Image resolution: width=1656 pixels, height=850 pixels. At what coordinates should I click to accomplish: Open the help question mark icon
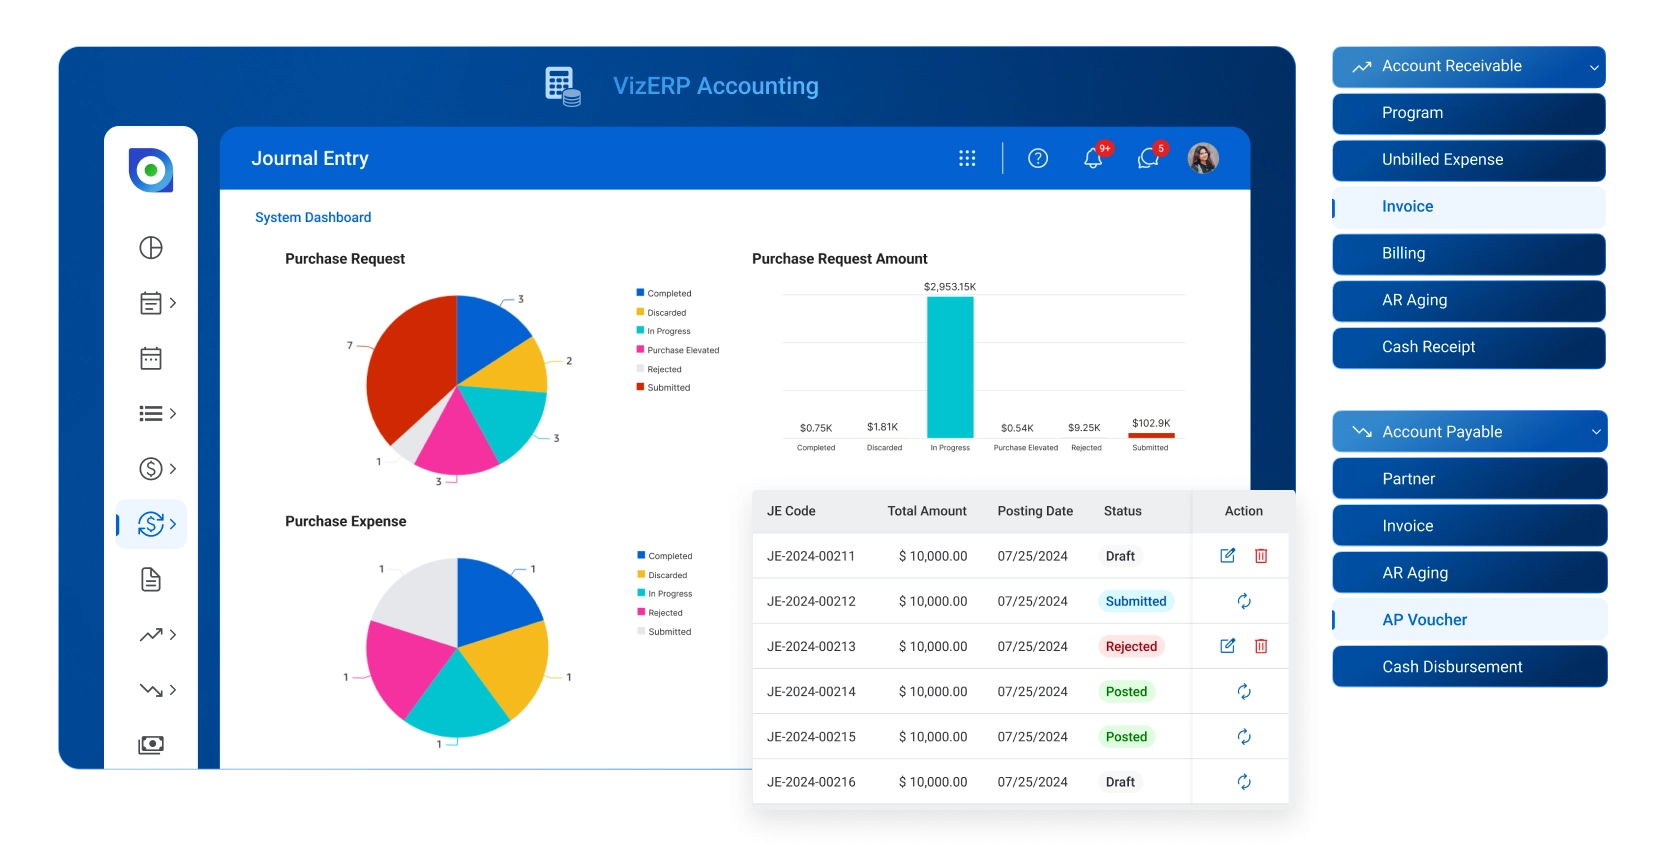1038,158
